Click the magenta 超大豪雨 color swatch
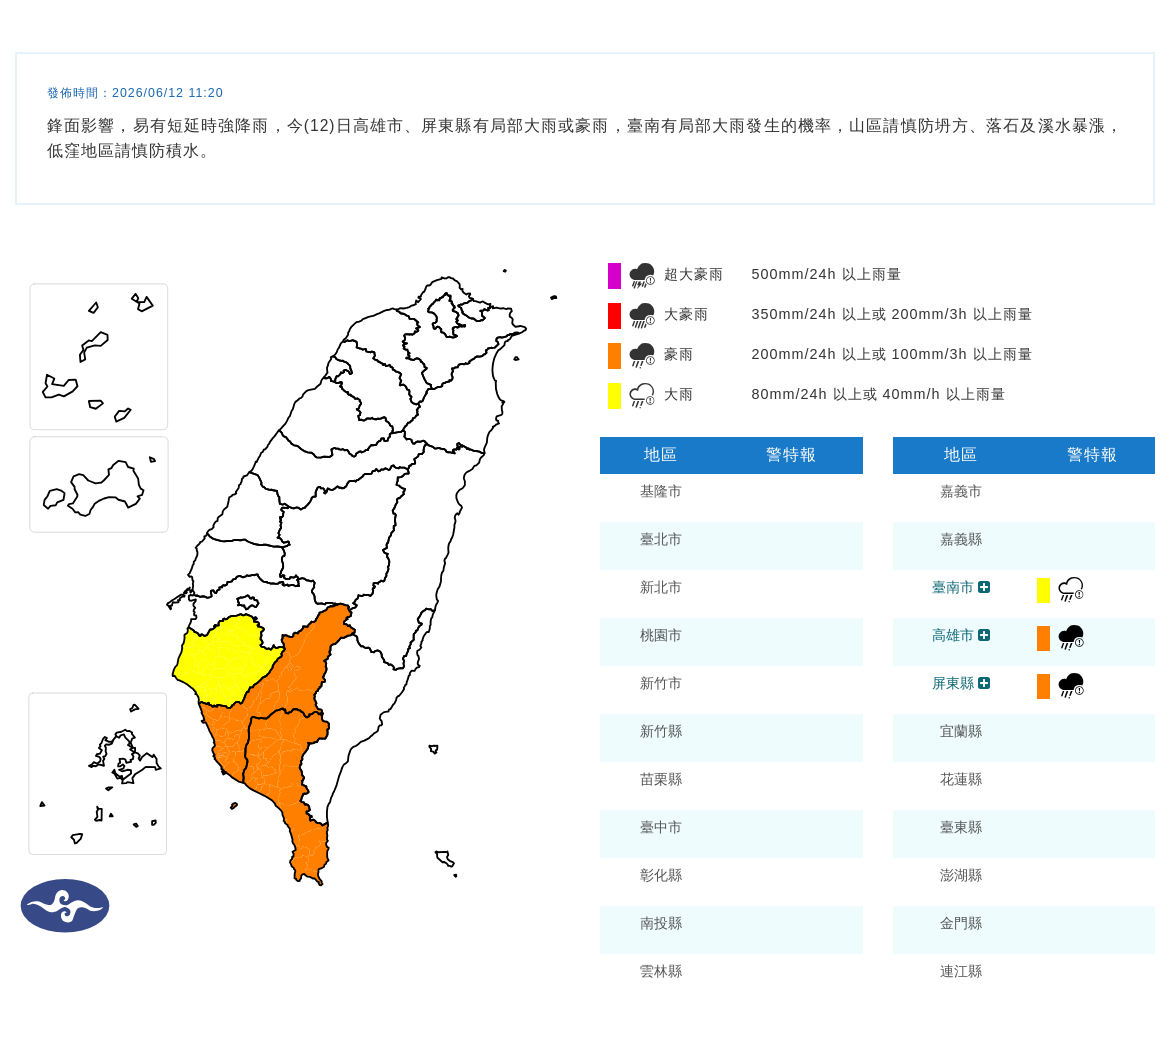Viewport: 1170px width, 1040px height. pos(614,275)
